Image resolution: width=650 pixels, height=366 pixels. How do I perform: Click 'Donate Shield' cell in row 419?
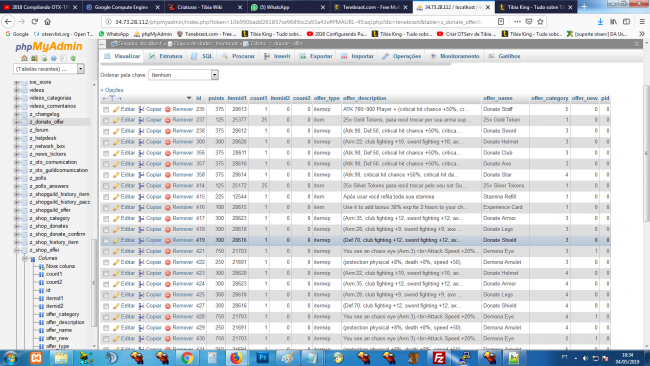[x=500, y=240]
